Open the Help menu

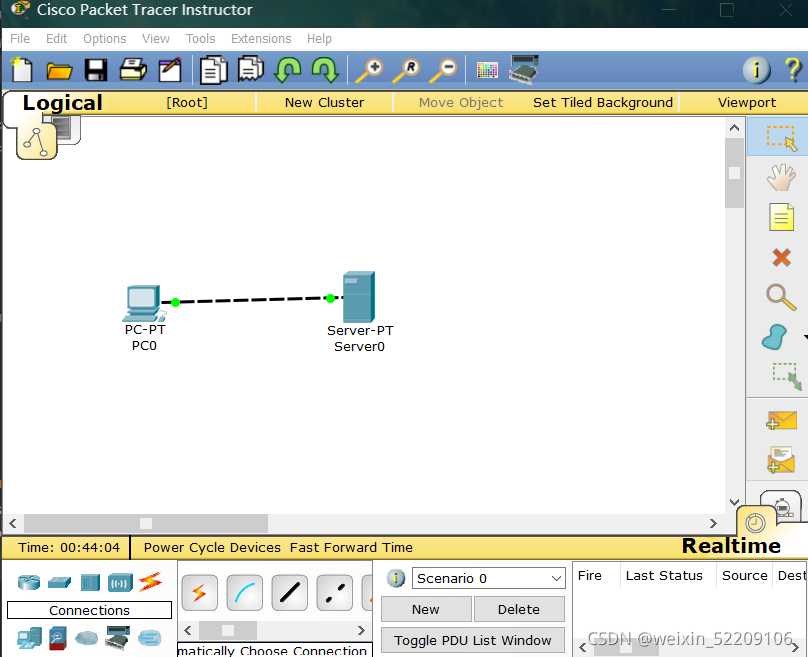[x=319, y=39]
